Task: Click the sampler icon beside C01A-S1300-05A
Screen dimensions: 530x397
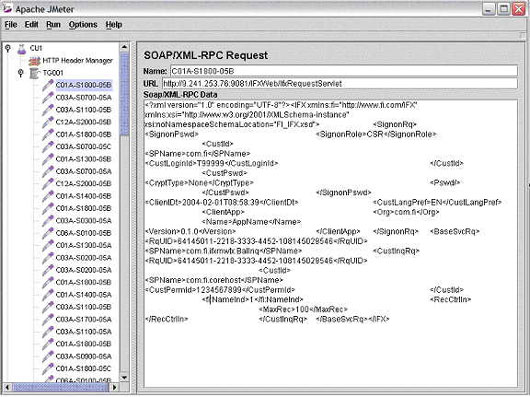Action: pyautogui.click(x=48, y=245)
